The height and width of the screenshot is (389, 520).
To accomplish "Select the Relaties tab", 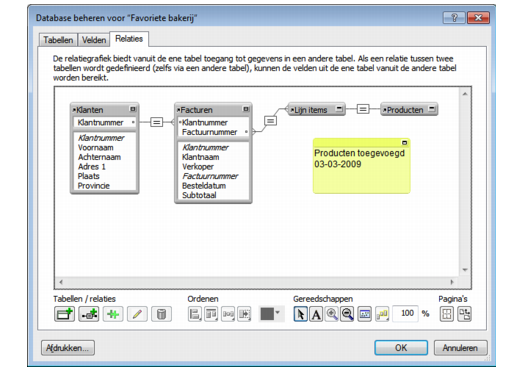I will pyautogui.click(x=129, y=39).
